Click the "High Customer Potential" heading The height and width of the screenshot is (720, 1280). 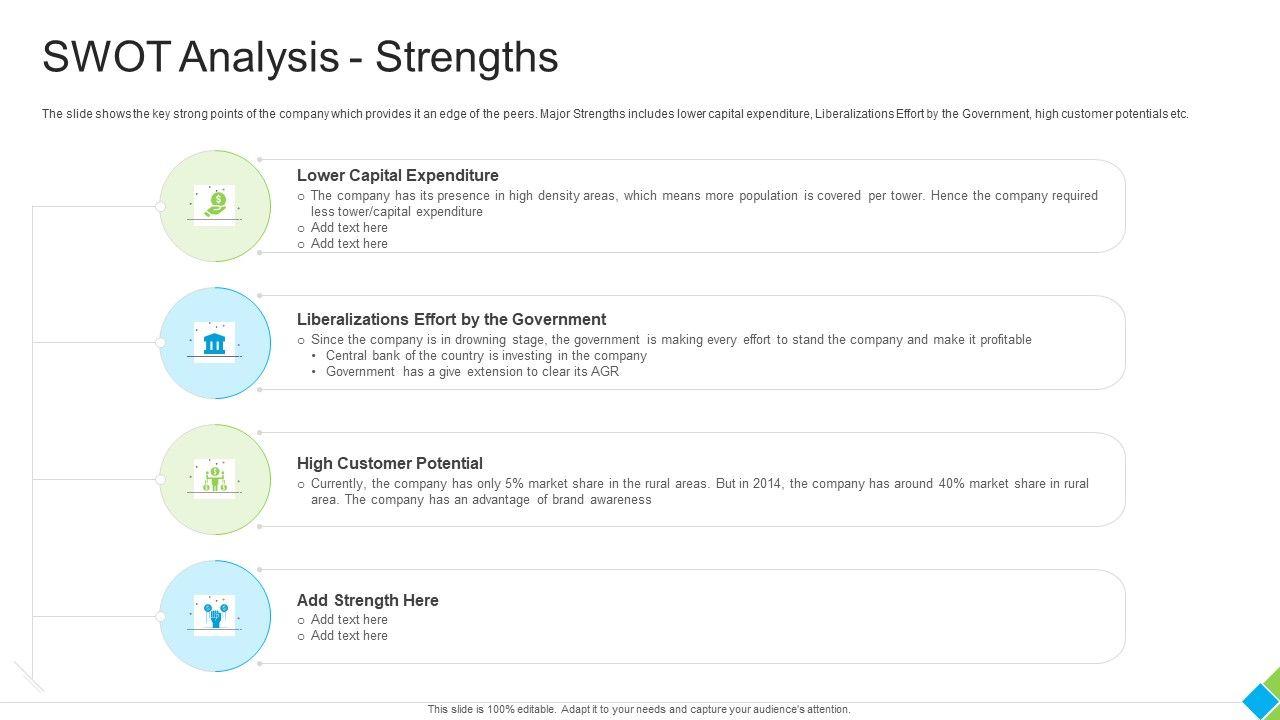click(x=390, y=464)
